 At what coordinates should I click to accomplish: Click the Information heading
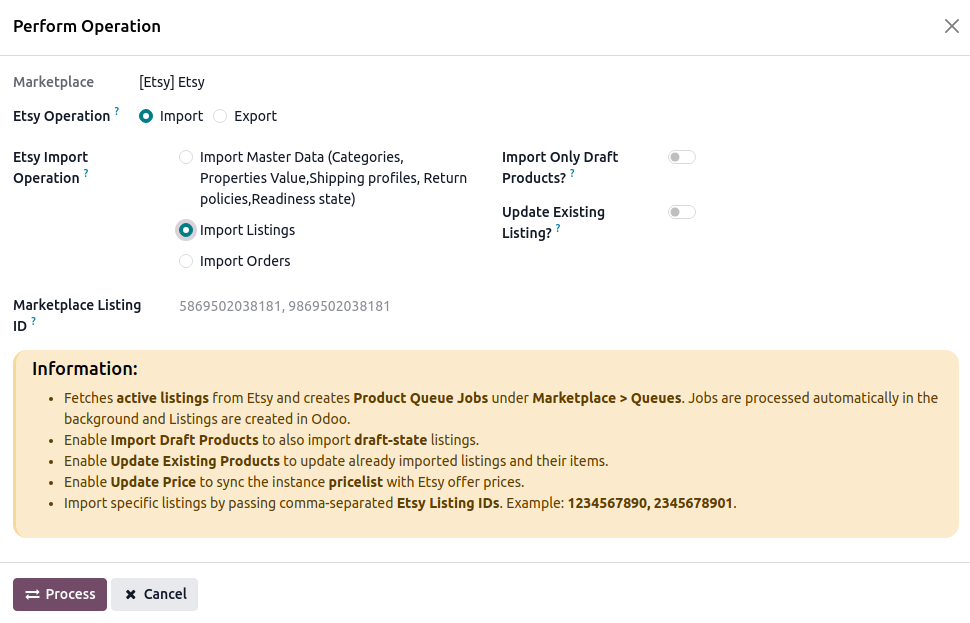(x=85, y=369)
